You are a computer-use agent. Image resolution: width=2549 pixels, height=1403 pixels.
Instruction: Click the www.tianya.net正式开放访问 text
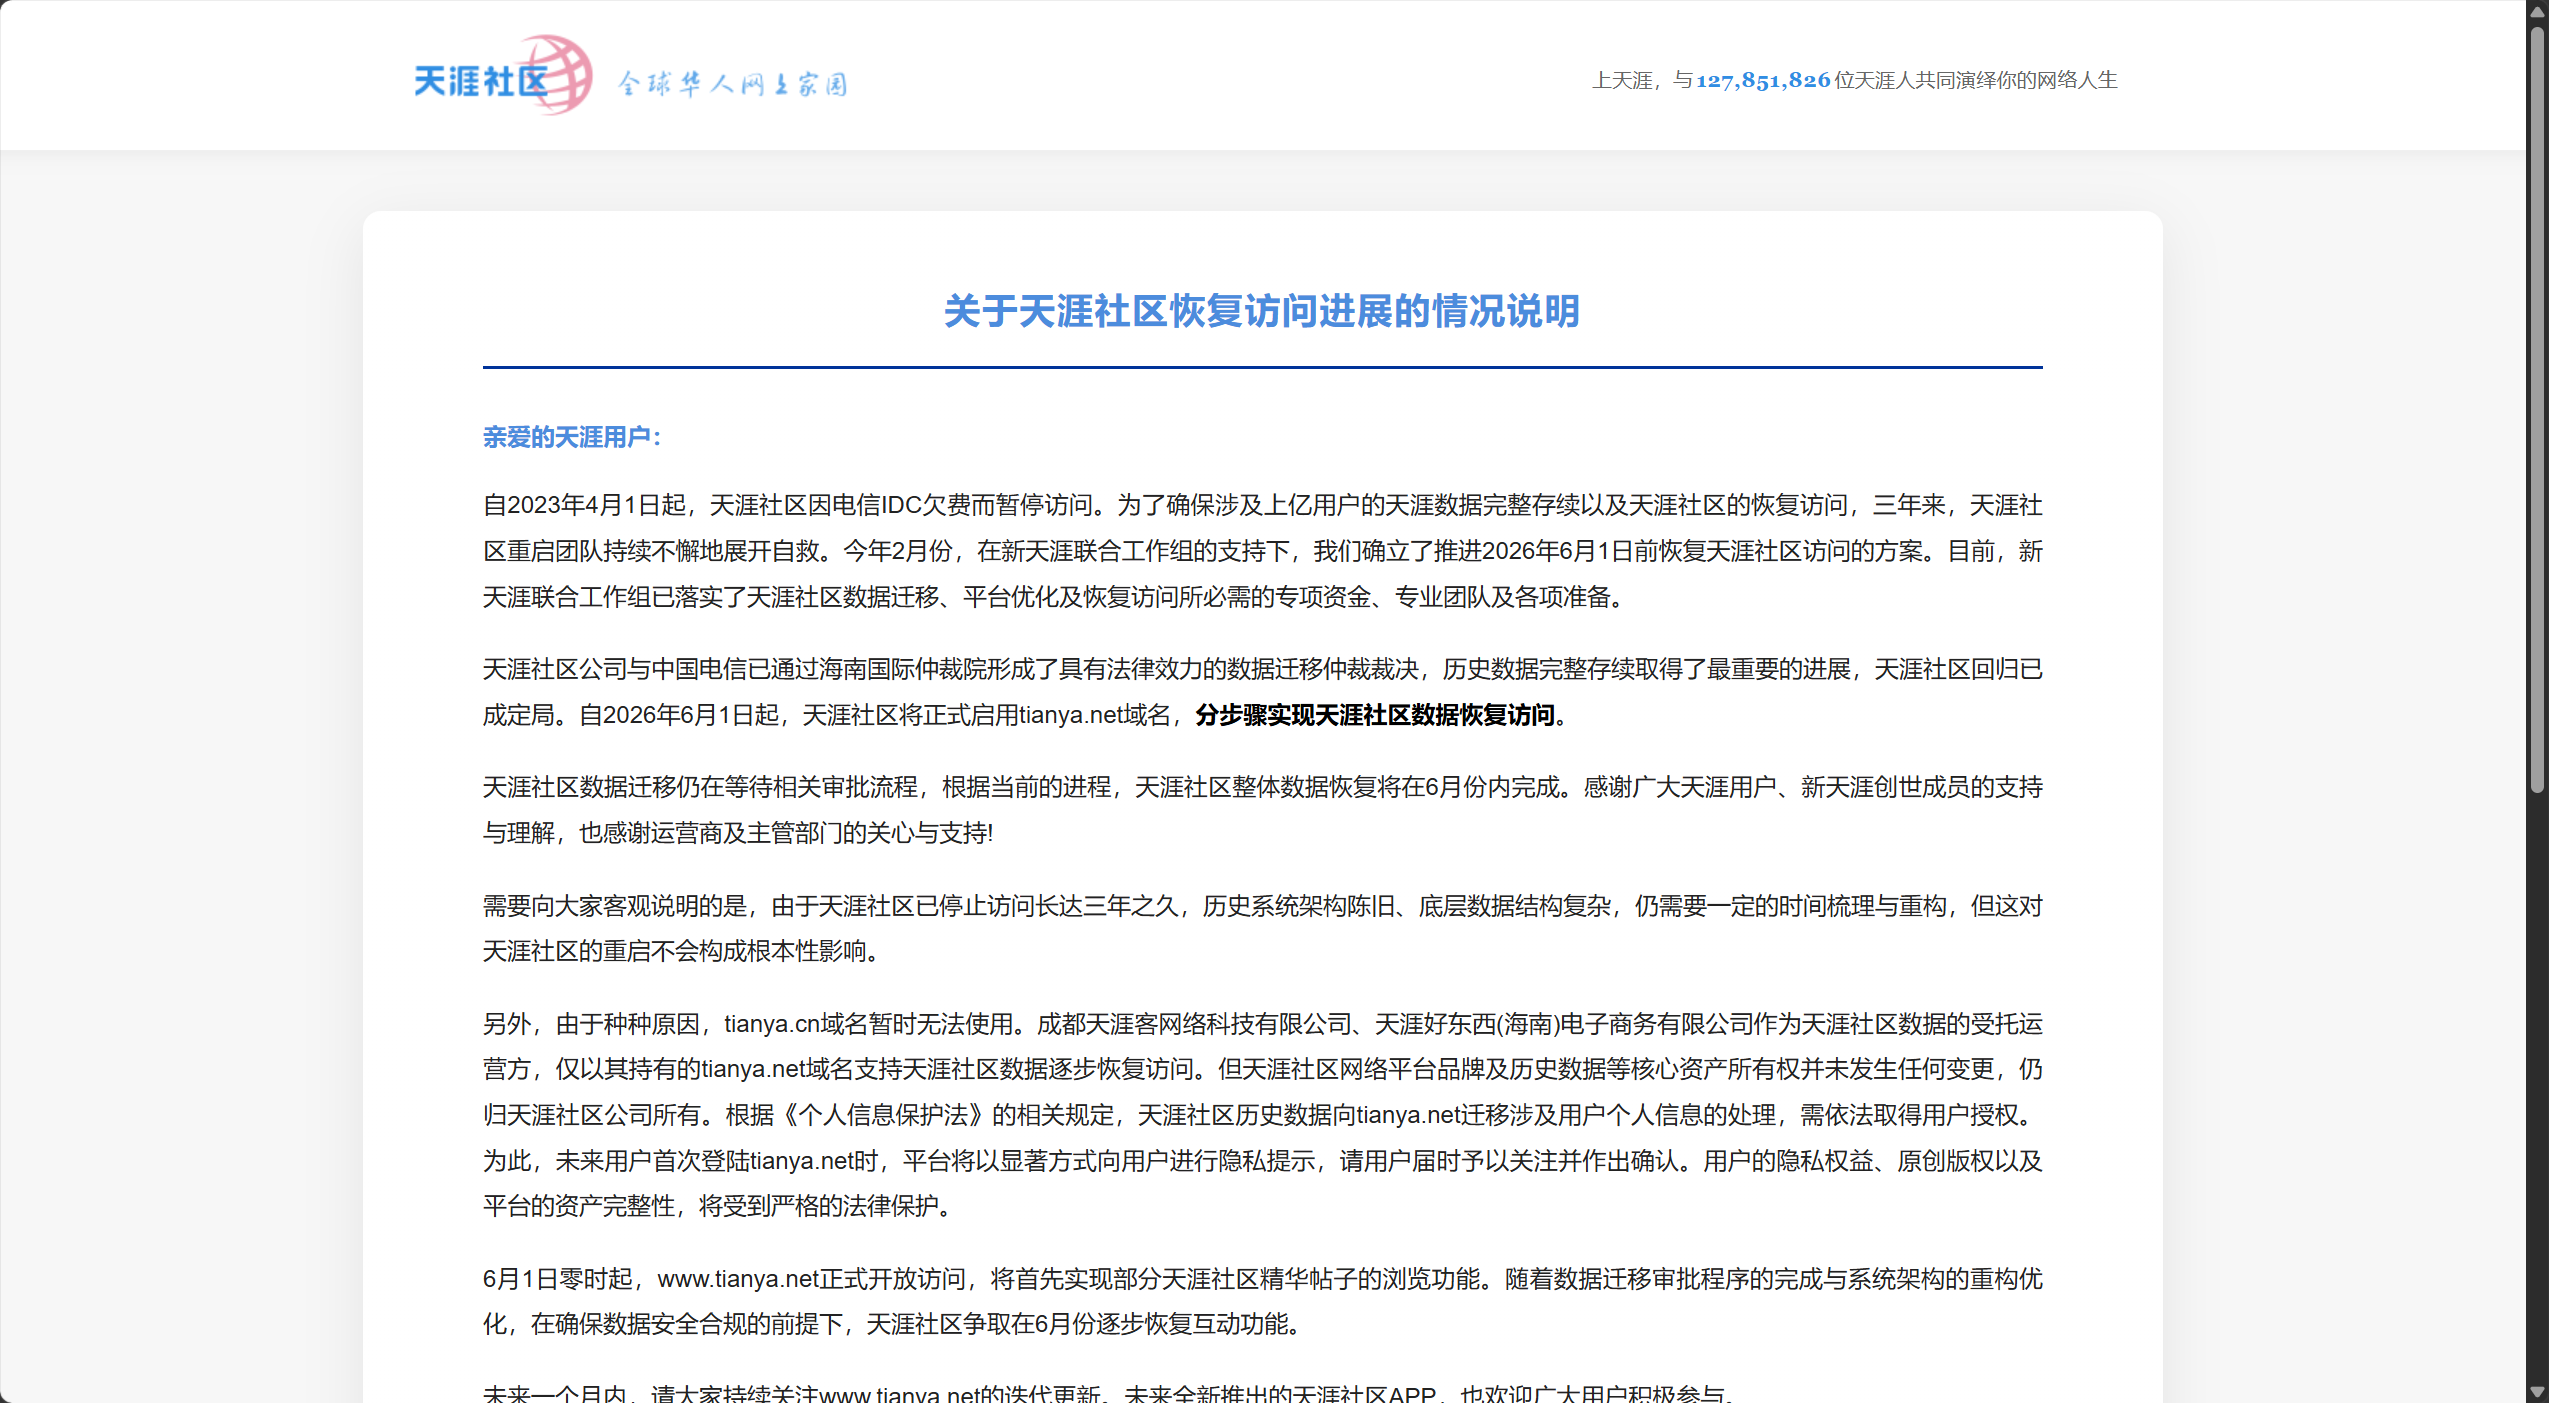(x=812, y=1279)
